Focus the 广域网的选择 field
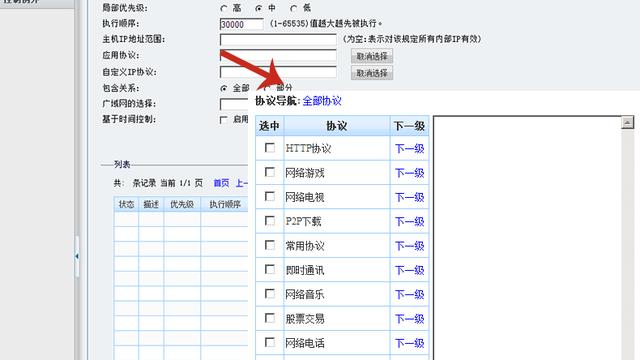Screen dimensions: 640x360 click(x=234, y=104)
